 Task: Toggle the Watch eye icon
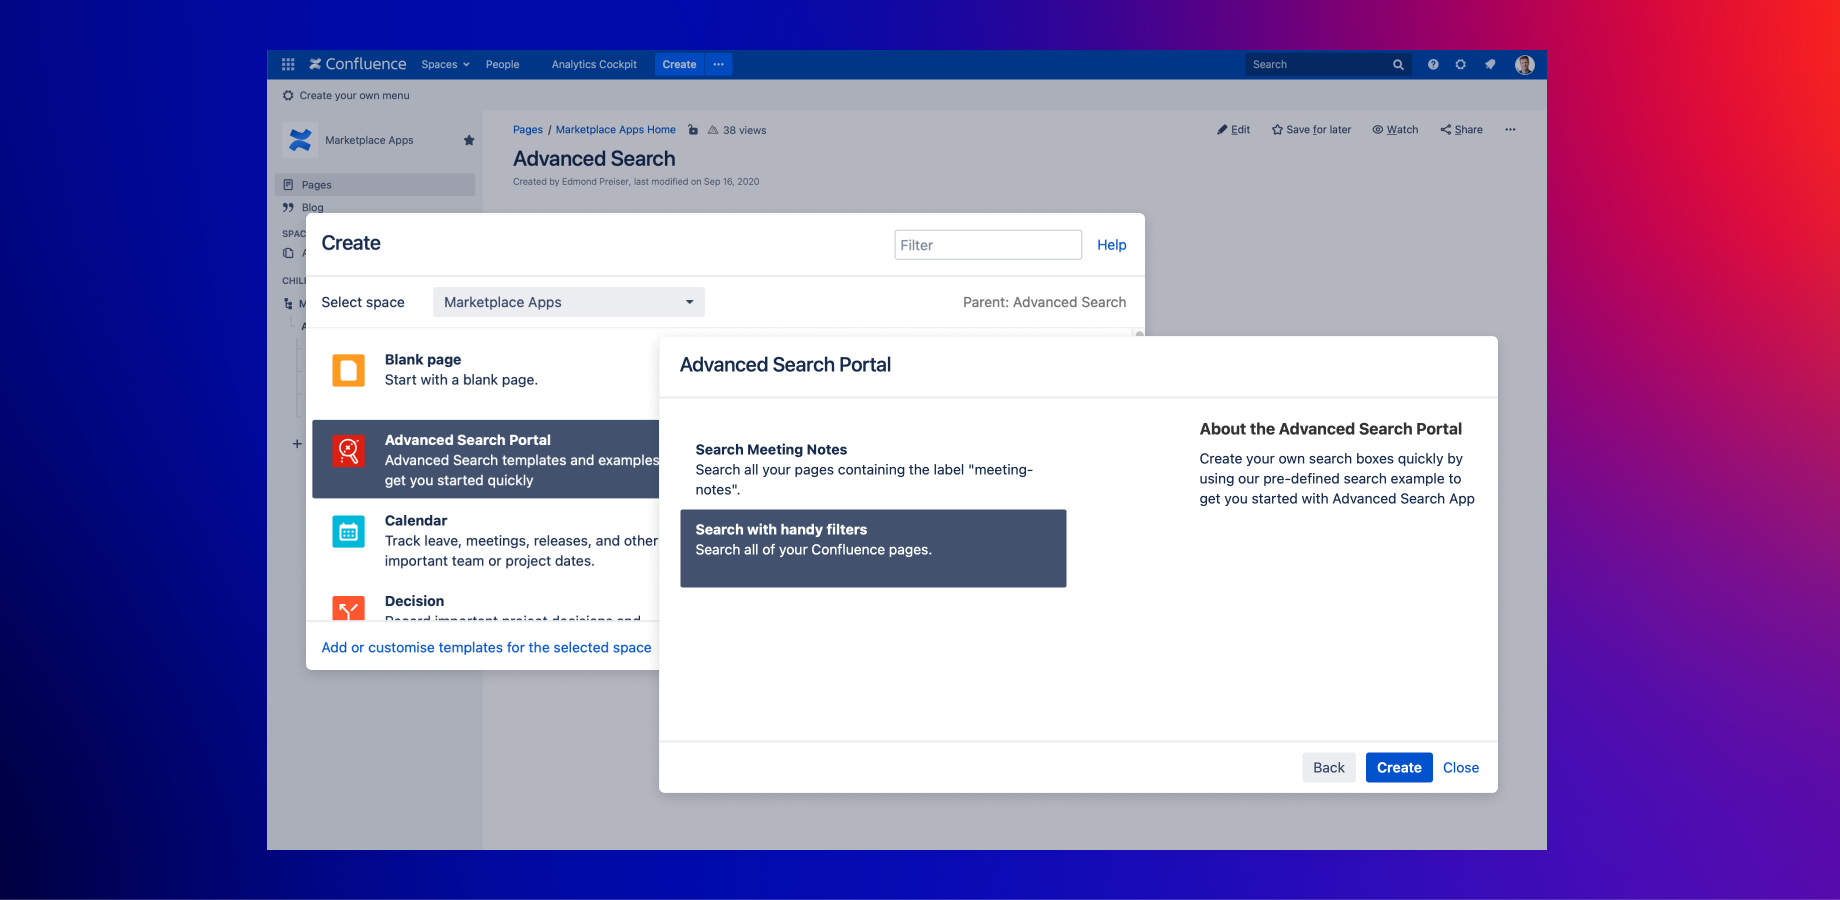pos(1377,130)
